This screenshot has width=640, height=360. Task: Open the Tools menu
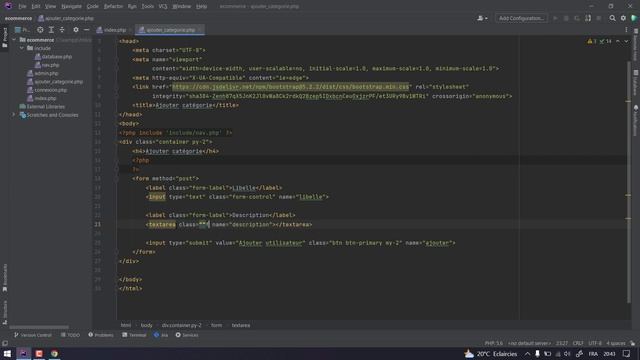148,6
